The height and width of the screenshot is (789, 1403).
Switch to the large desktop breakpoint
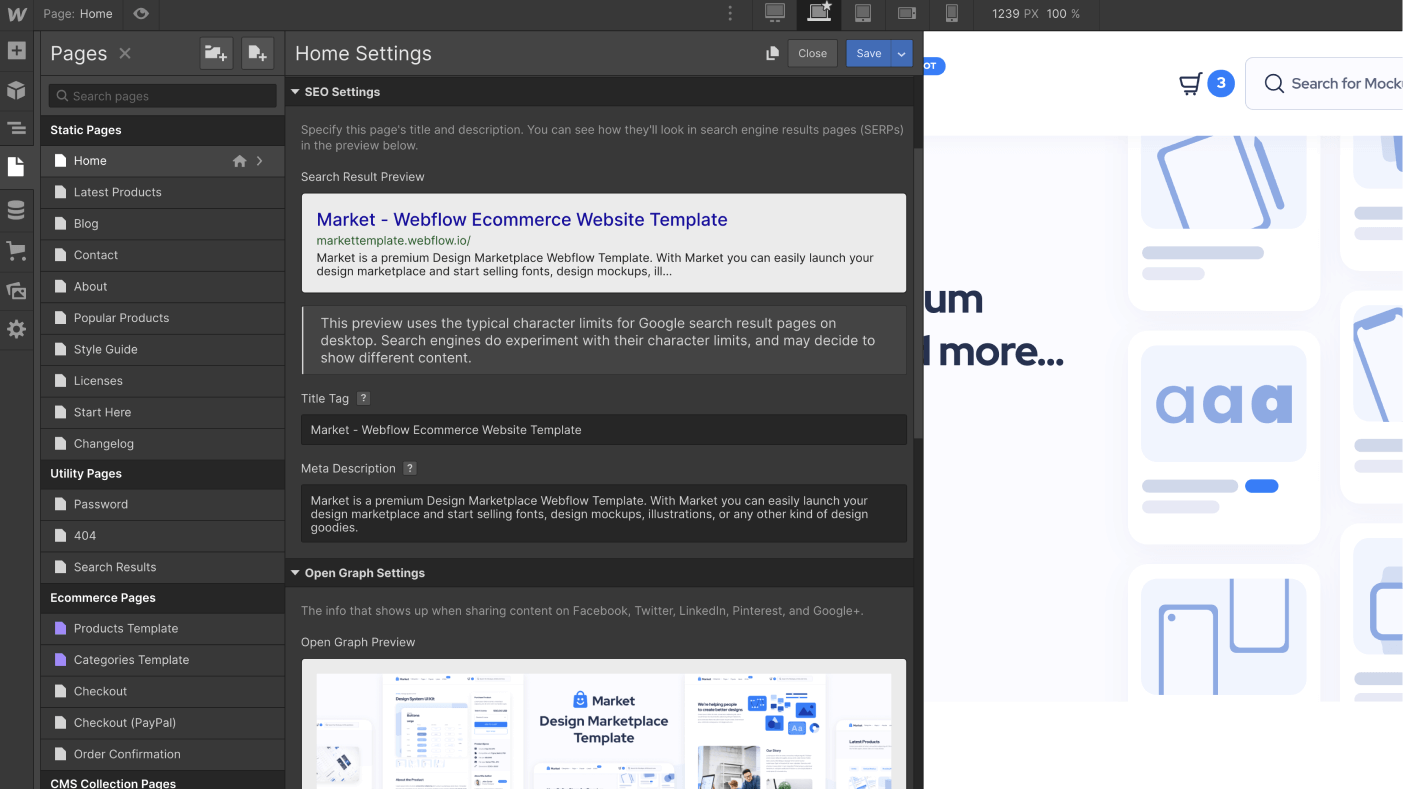[x=774, y=13]
